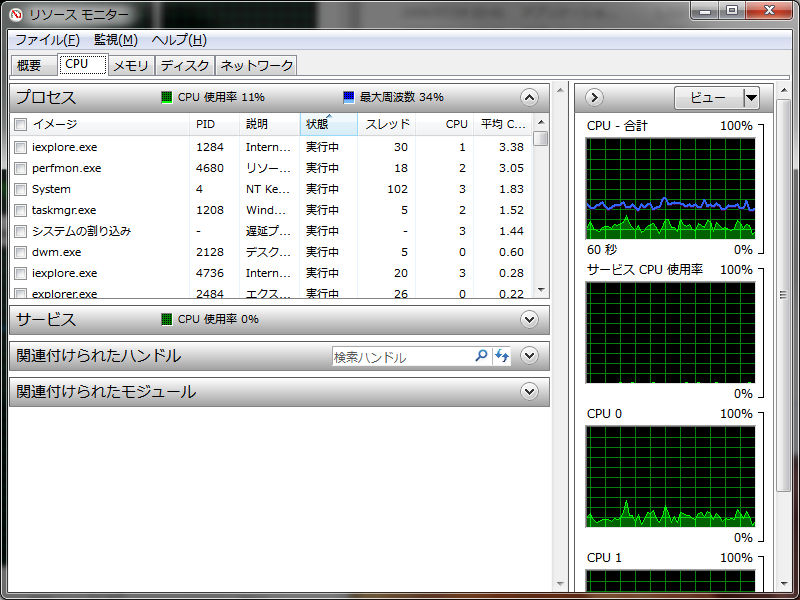
Task: Click the refresh handles icon
Action: [x=502, y=356]
